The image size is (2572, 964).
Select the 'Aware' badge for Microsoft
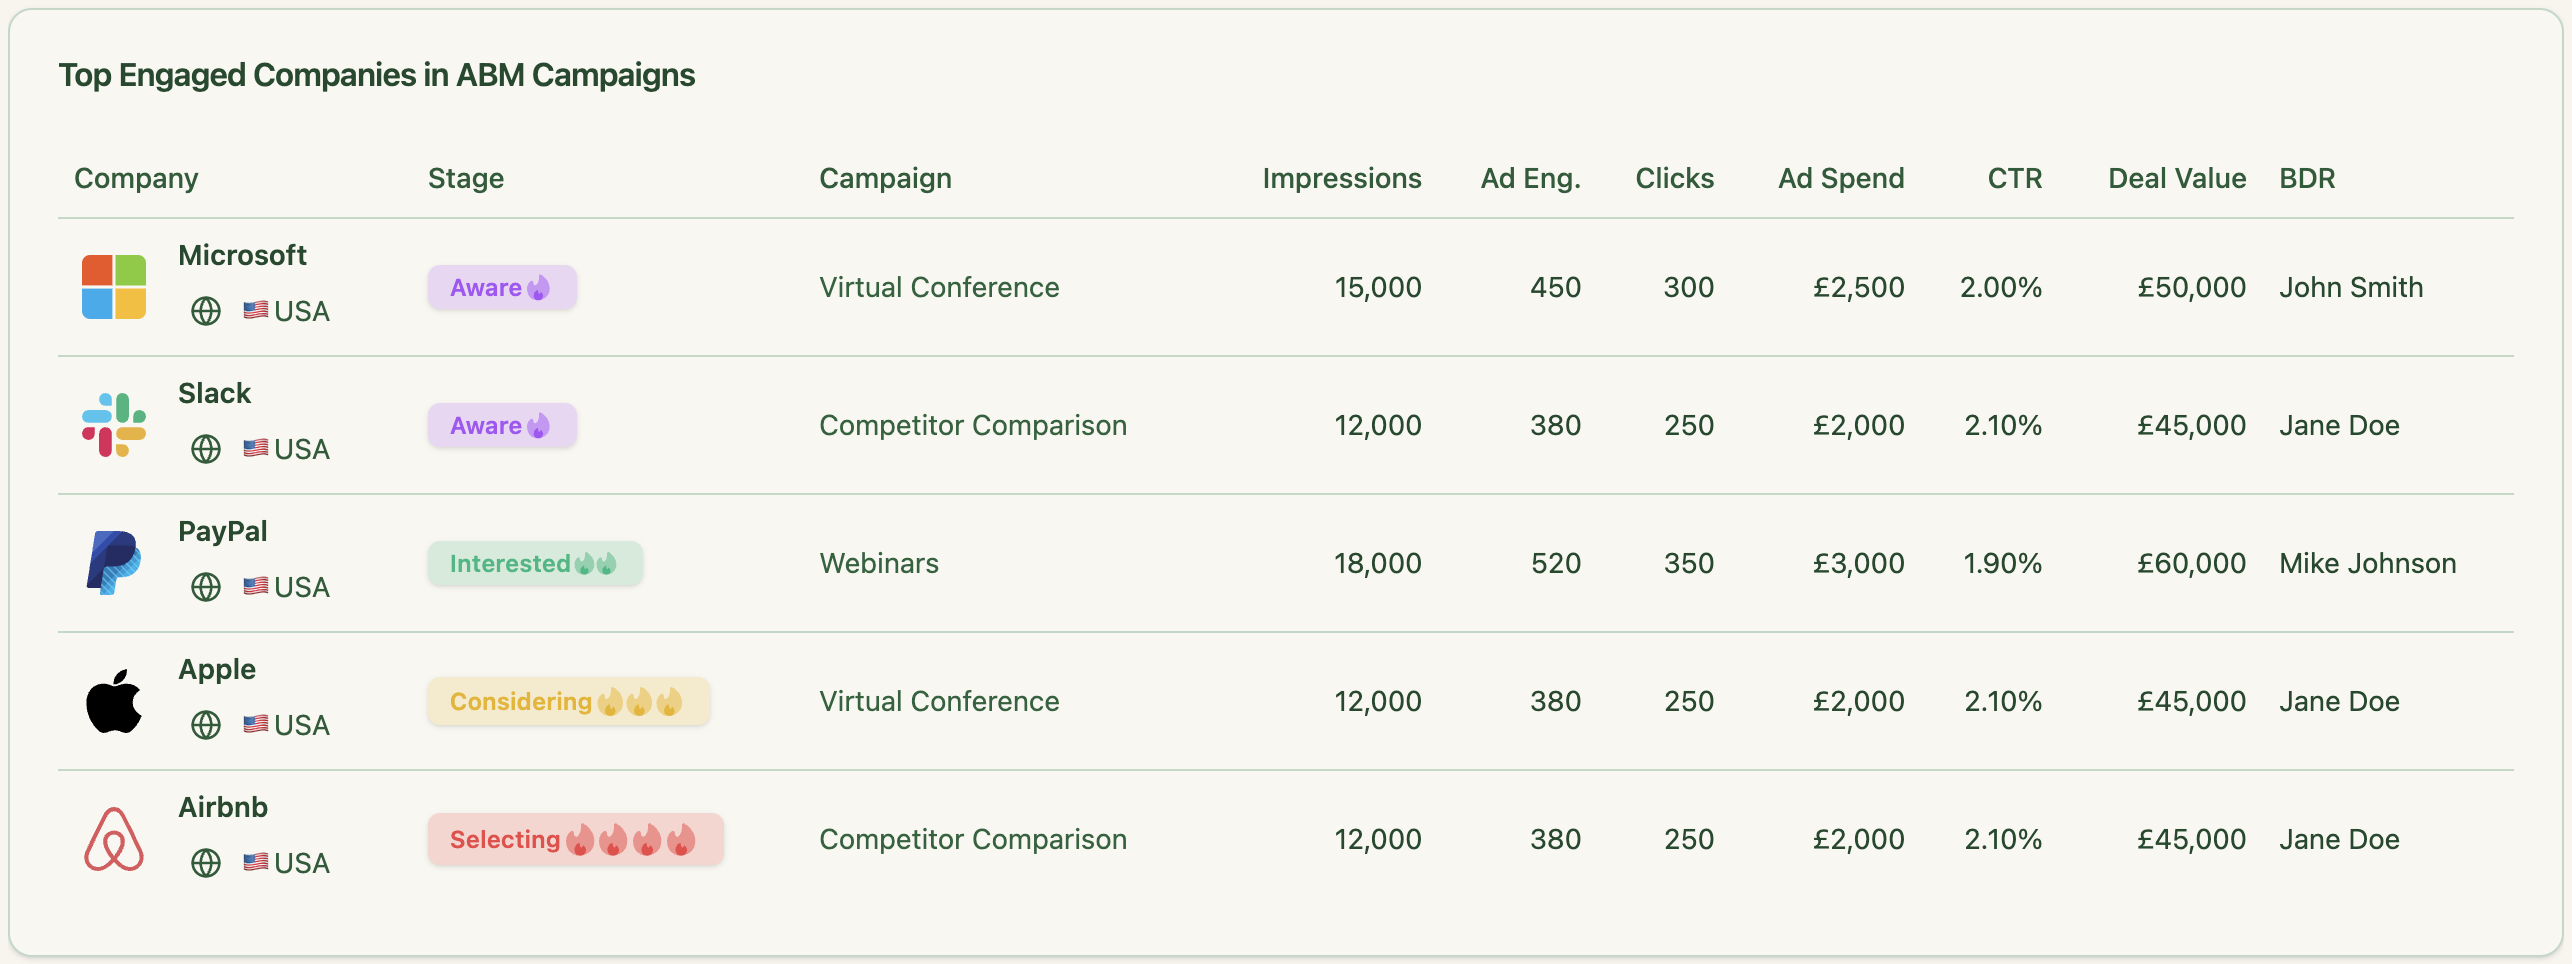pyautogui.click(x=502, y=287)
